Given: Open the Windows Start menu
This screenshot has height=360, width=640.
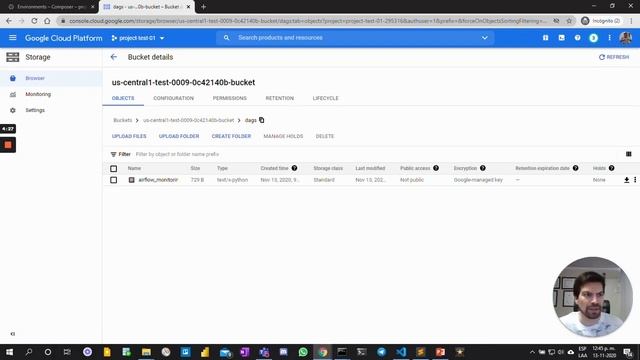Looking at the screenshot, I should click(x=9, y=352).
